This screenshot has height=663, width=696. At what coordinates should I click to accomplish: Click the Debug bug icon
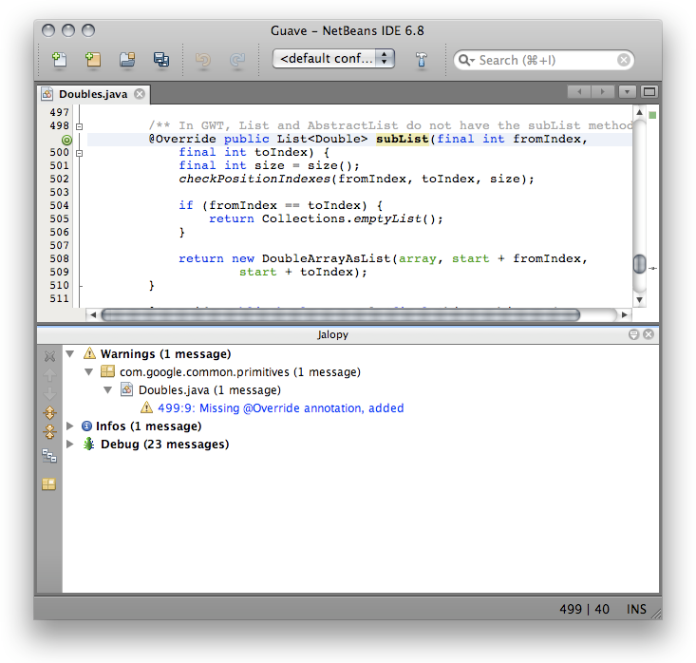pos(89,444)
